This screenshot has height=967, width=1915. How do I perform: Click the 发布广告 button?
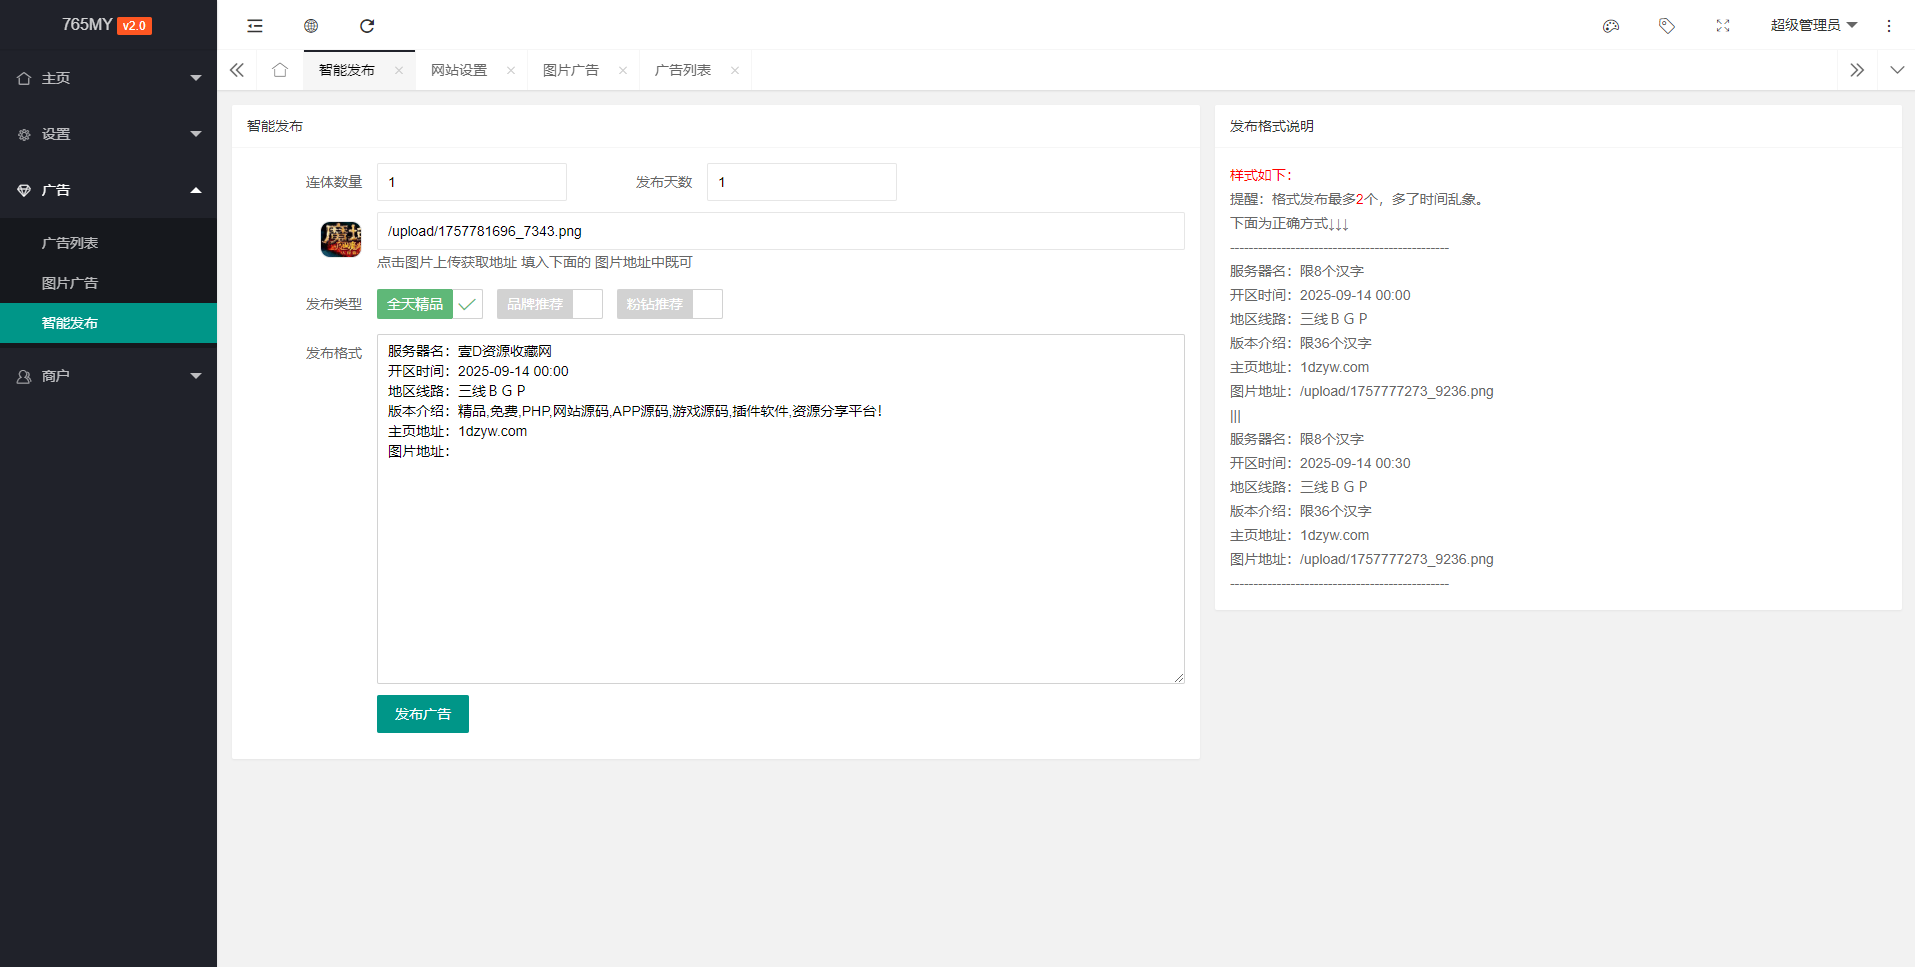[422, 713]
